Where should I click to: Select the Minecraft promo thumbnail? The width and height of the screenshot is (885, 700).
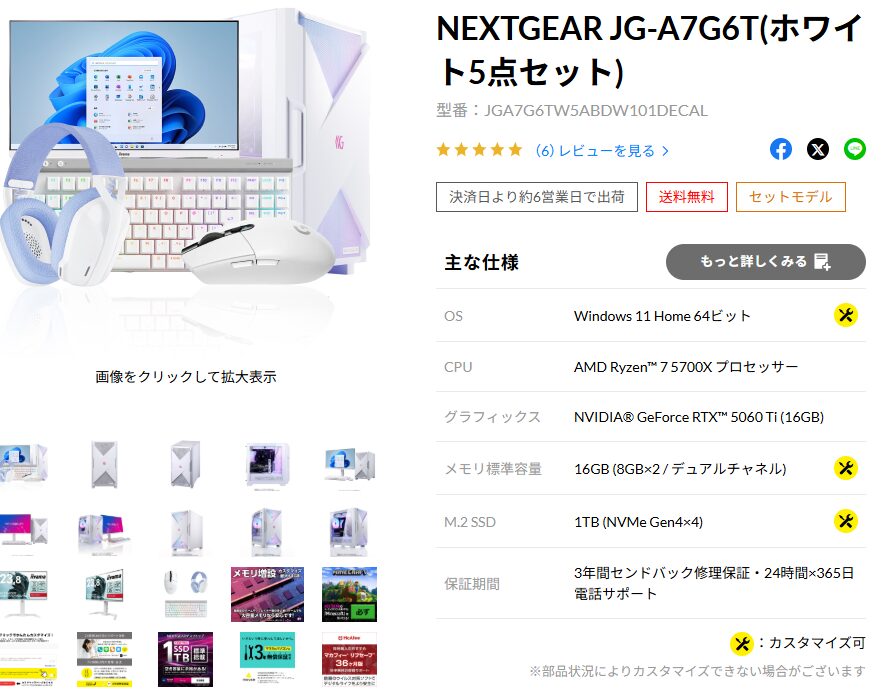[x=349, y=594]
